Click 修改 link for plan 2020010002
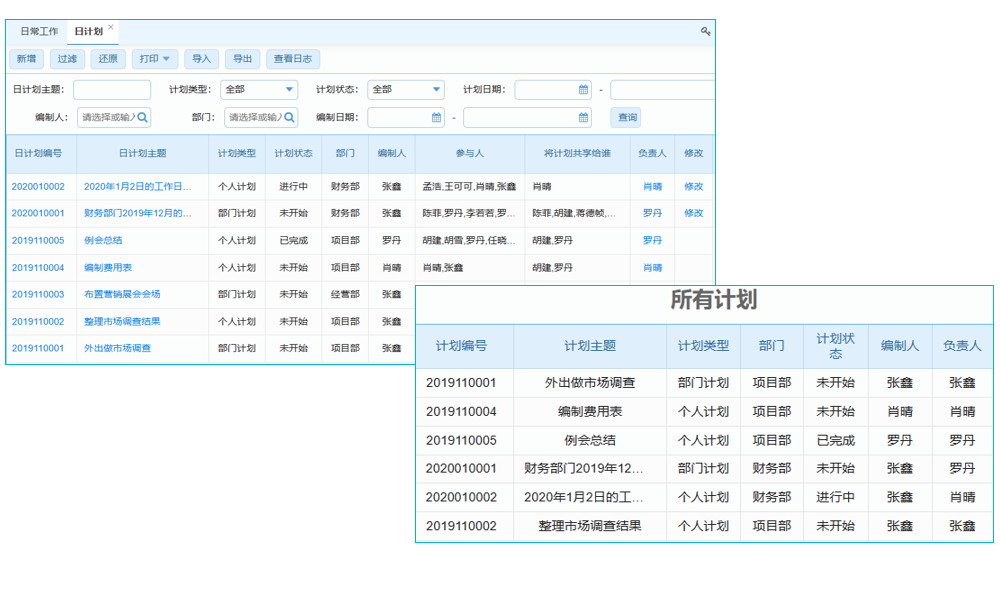The height and width of the screenshot is (600, 1000). tap(693, 186)
